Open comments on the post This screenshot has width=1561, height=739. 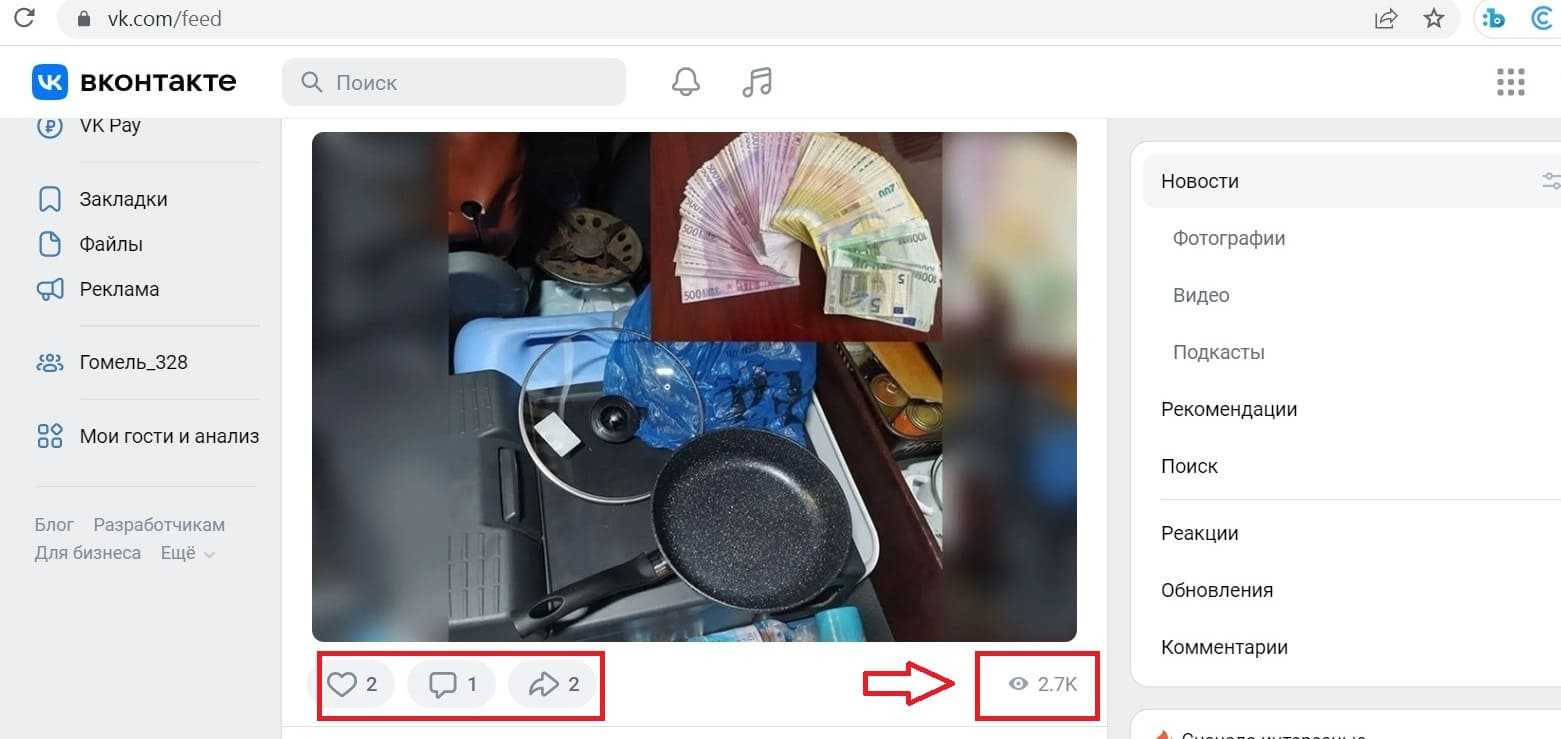click(x=452, y=685)
